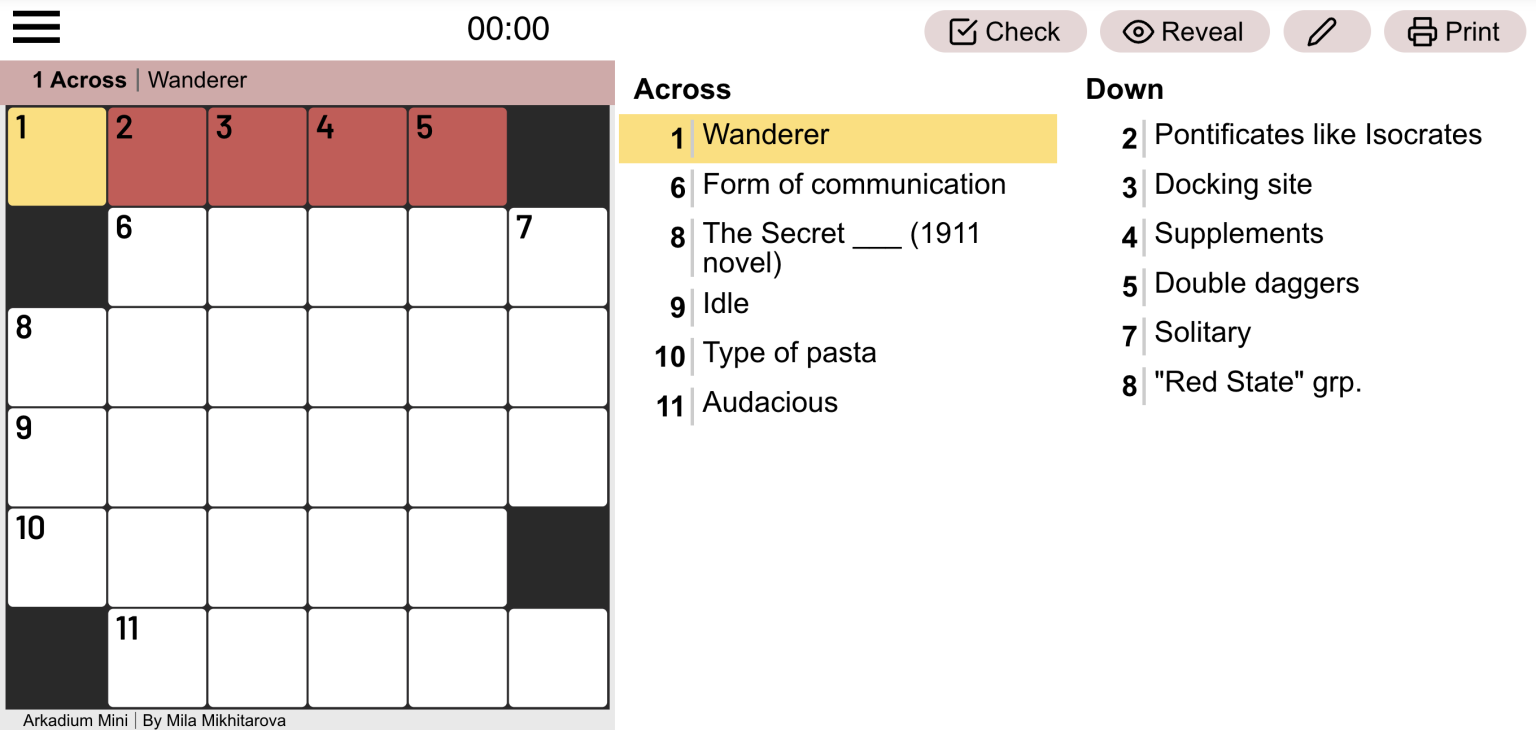
Task: Click the 'Audacious' clue
Action: [x=770, y=402]
